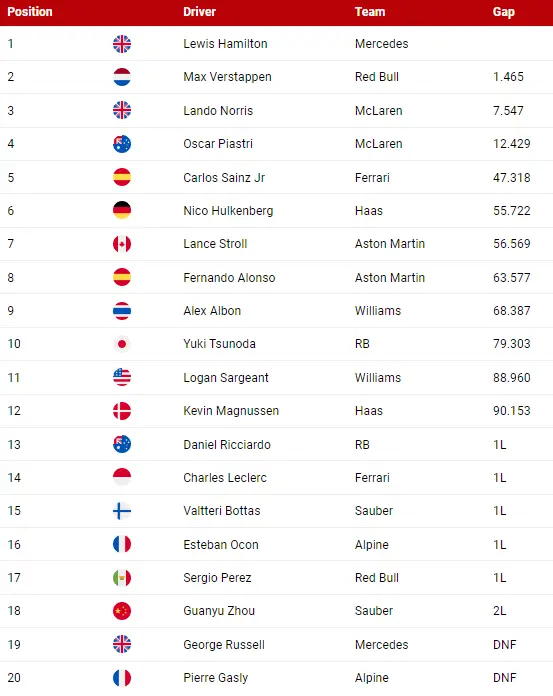This screenshot has height=696, width=553.
Task: Click the Pierre Gasly row name
Action: pyautogui.click(x=216, y=678)
